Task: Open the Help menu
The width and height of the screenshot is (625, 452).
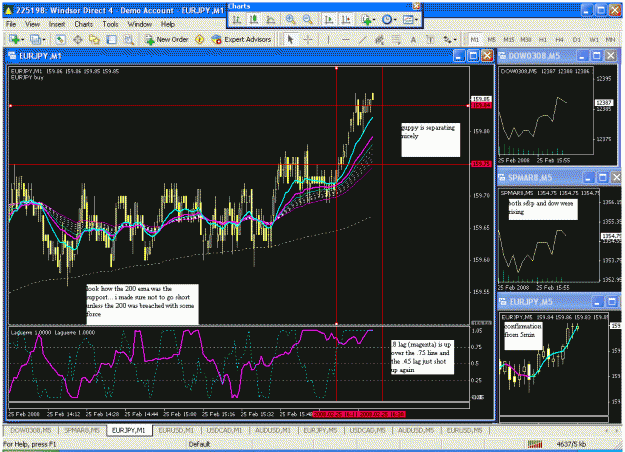Action: click(168, 24)
